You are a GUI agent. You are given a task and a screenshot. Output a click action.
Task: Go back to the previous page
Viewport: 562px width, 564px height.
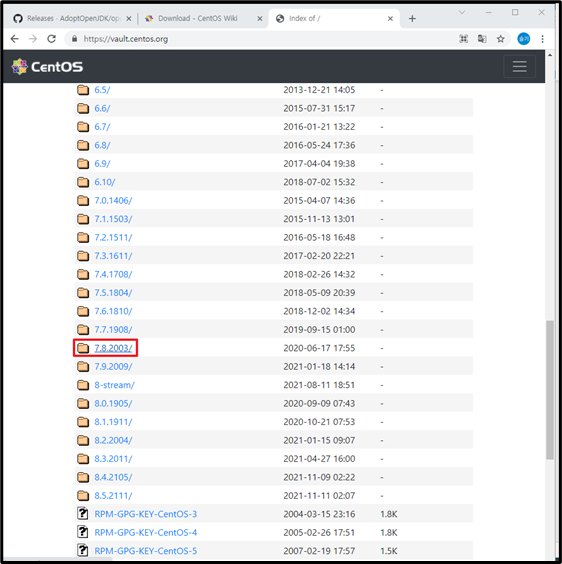click(x=14, y=39)
